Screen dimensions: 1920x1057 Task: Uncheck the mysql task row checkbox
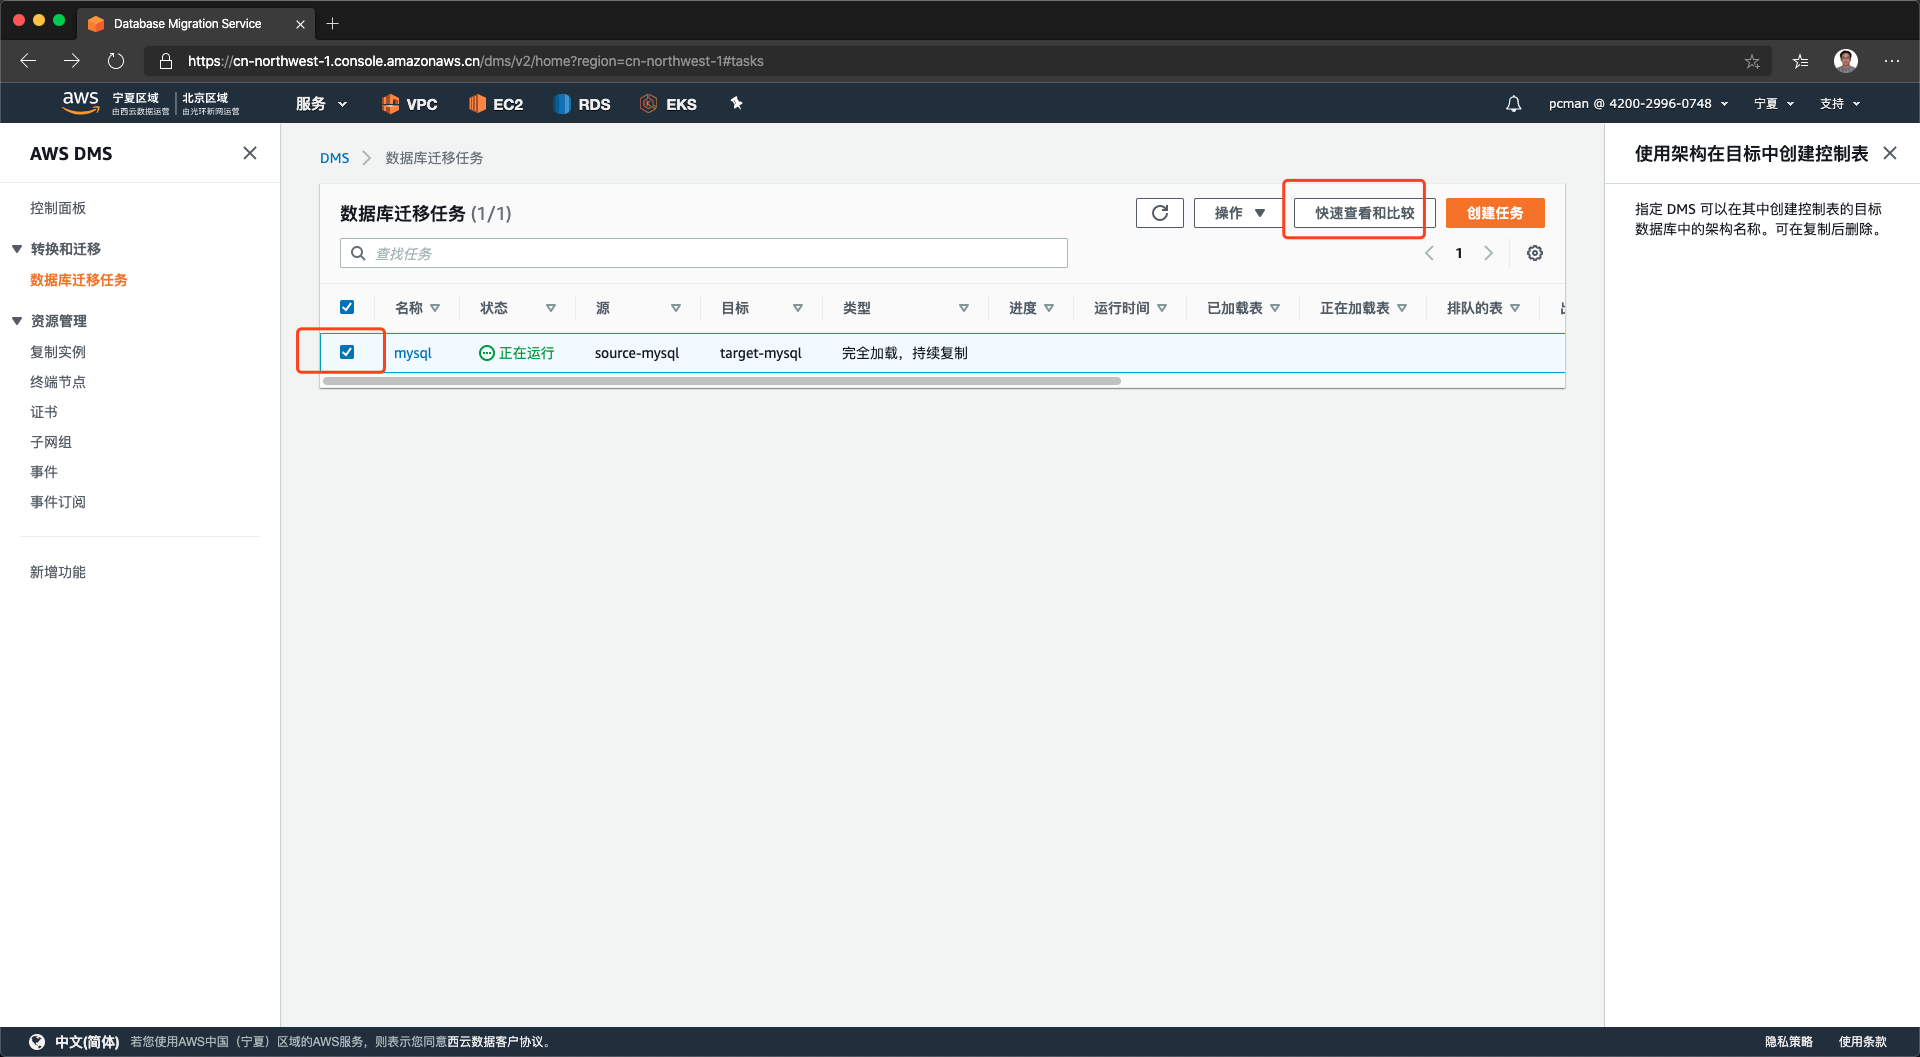347,352
